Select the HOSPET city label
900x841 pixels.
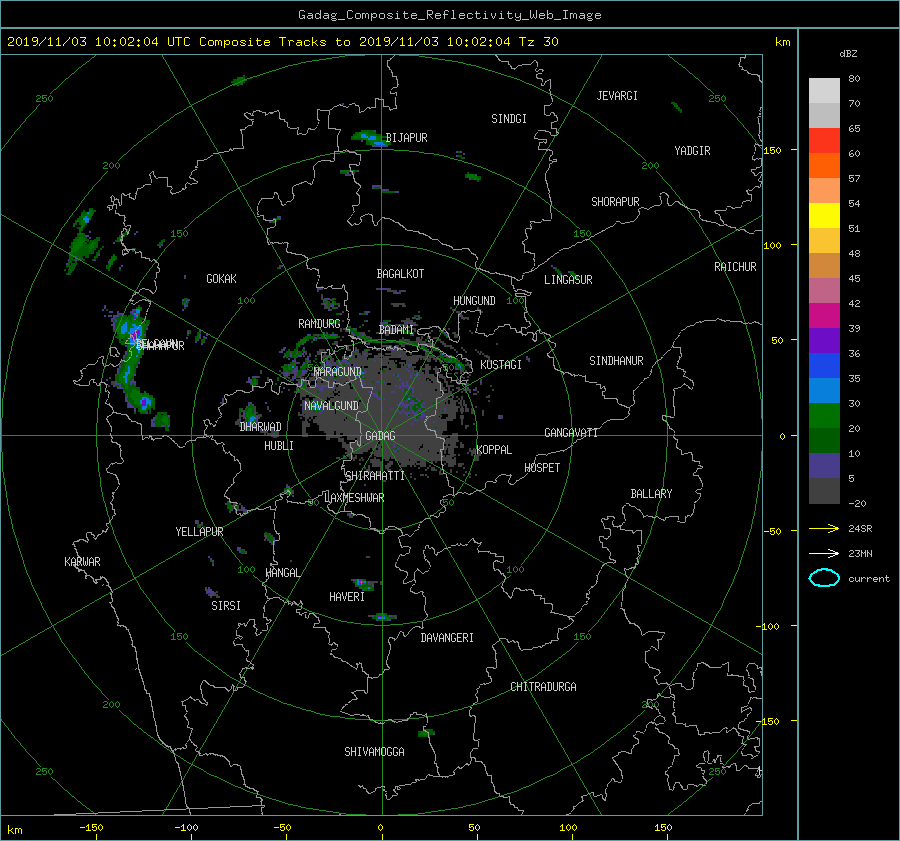[x=542, y=468]
